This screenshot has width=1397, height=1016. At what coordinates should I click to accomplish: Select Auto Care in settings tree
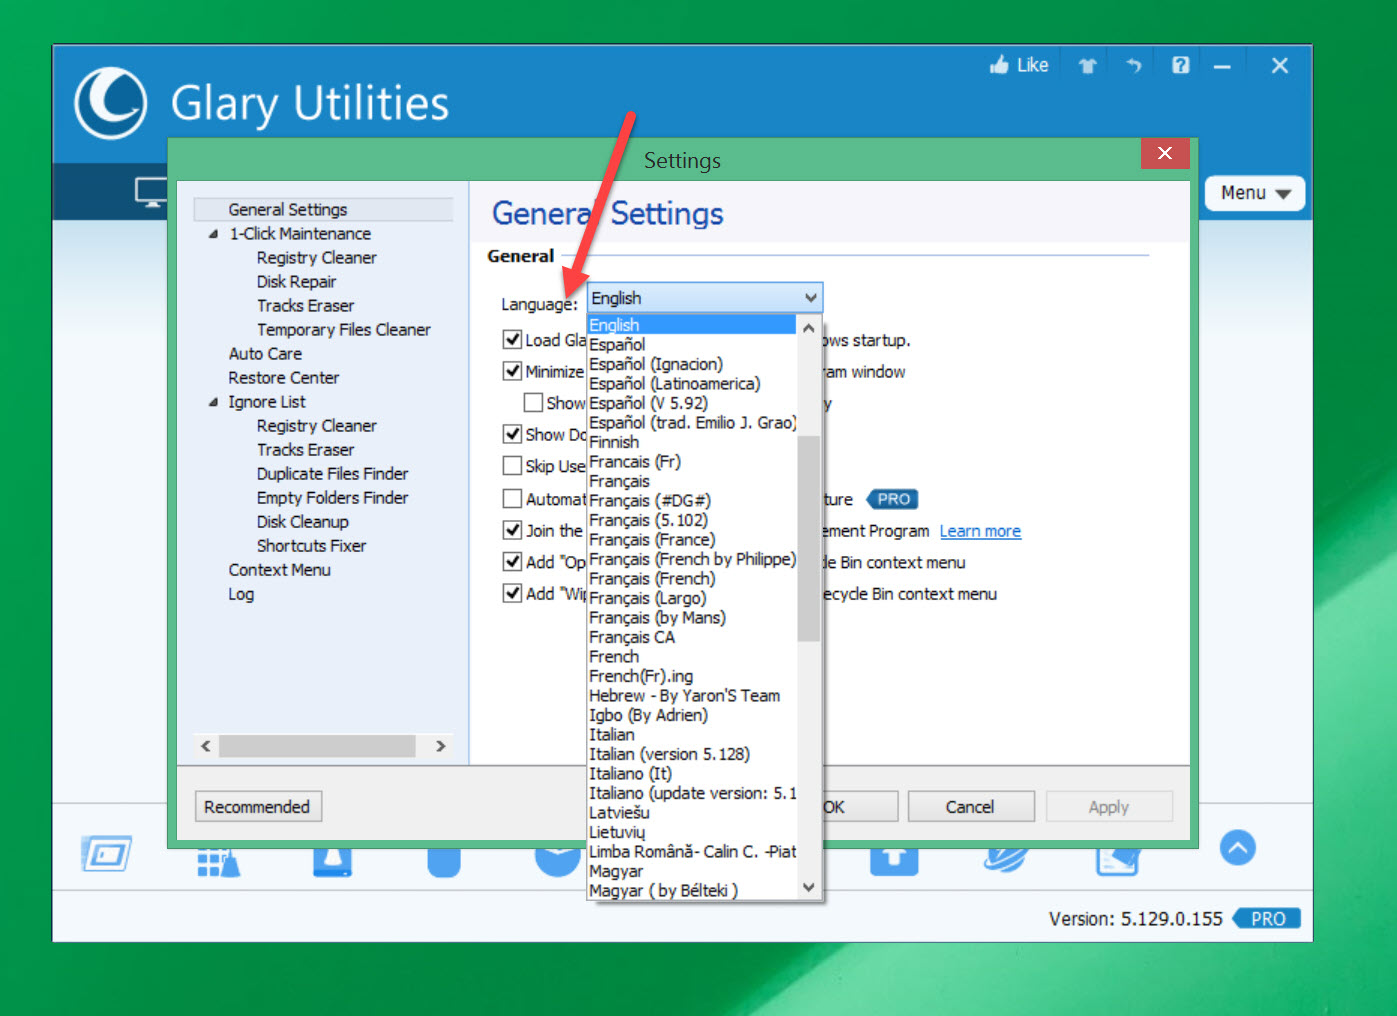[x=265, y=354]
